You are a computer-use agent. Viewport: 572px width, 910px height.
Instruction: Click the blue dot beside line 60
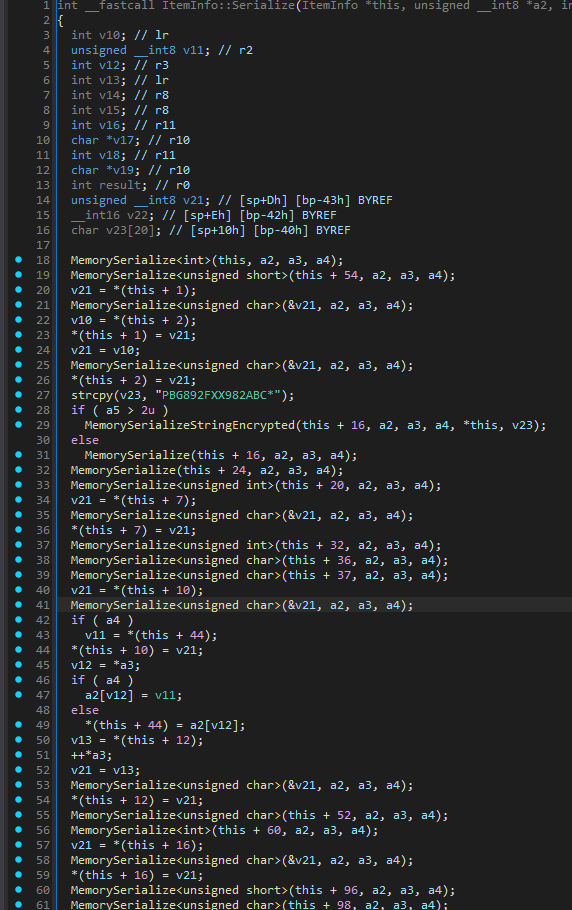point(19,890)
